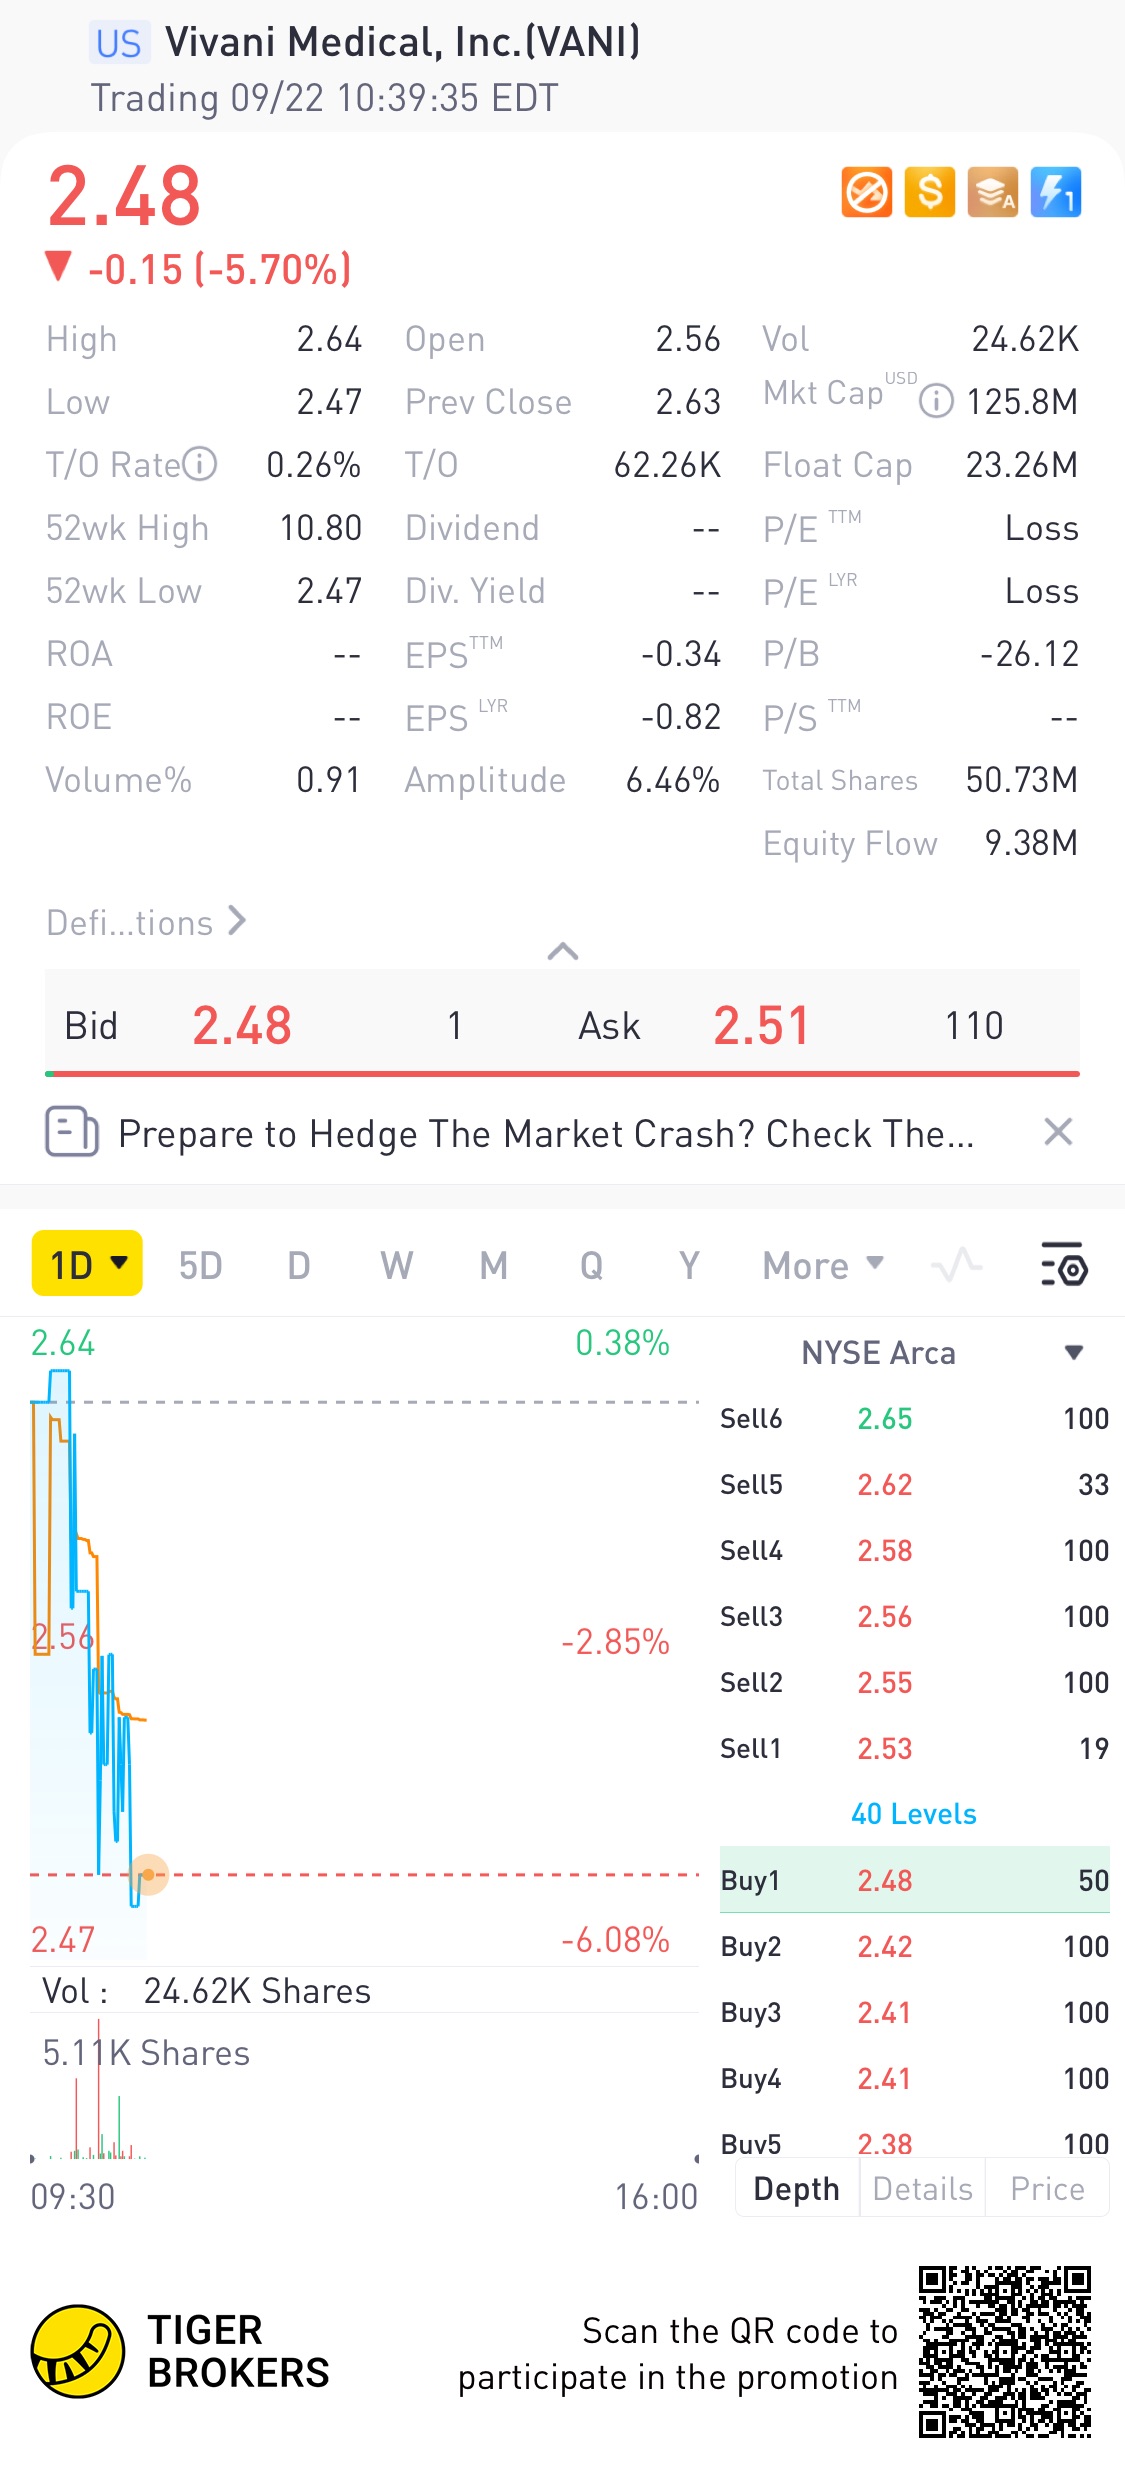Collapse the stock details panel
This screenshot has height=2472, width=1125.
tap(563, 951)
